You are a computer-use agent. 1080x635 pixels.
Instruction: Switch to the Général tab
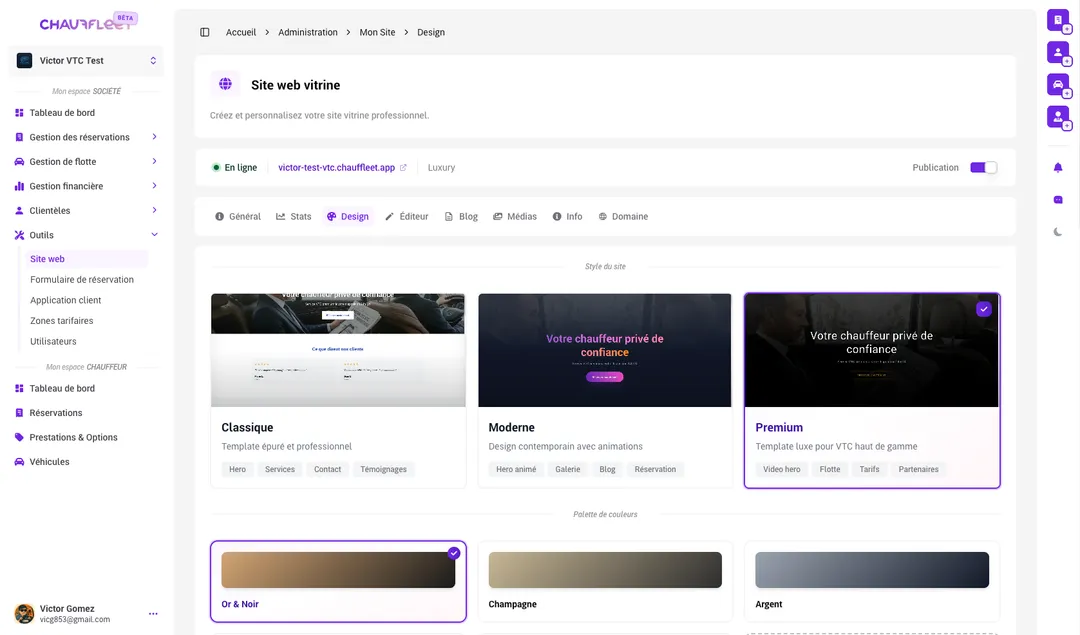(238, 216)
